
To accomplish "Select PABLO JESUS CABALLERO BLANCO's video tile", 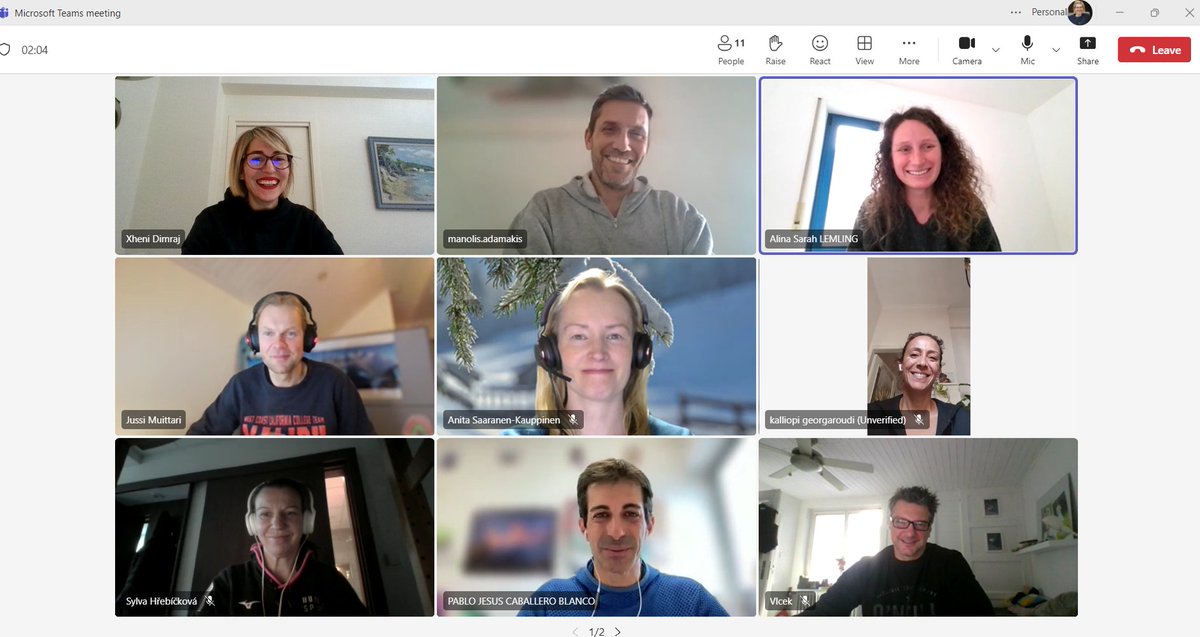I will 596,527.
